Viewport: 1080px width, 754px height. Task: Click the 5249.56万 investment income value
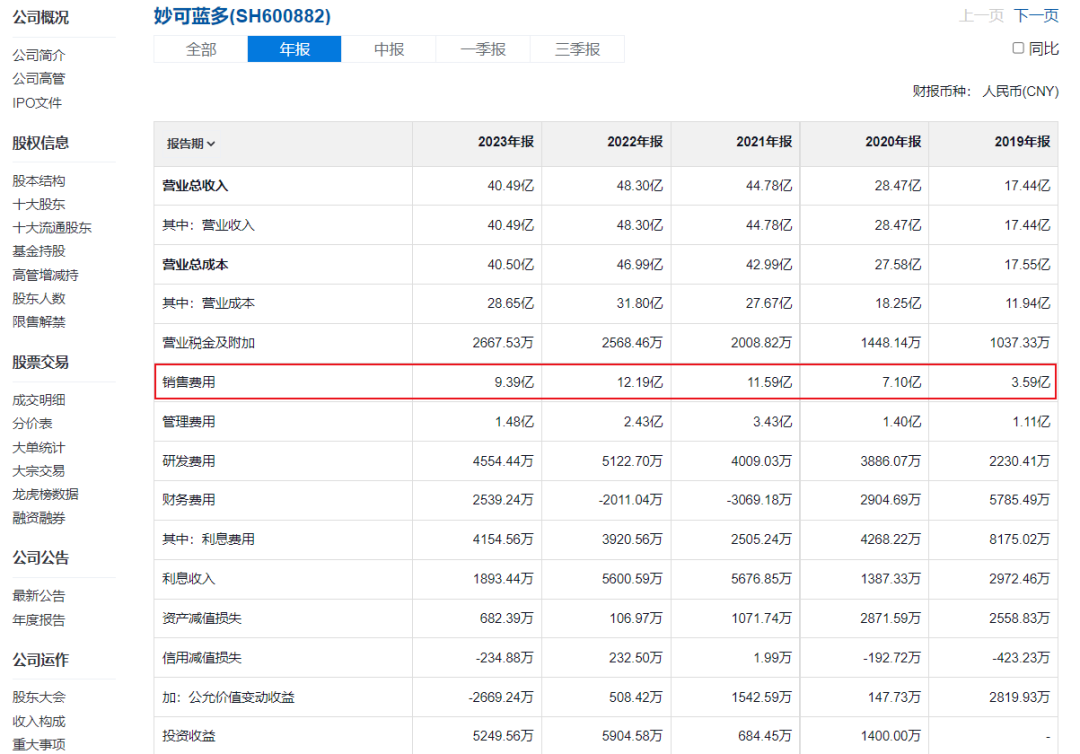(503, 736)
